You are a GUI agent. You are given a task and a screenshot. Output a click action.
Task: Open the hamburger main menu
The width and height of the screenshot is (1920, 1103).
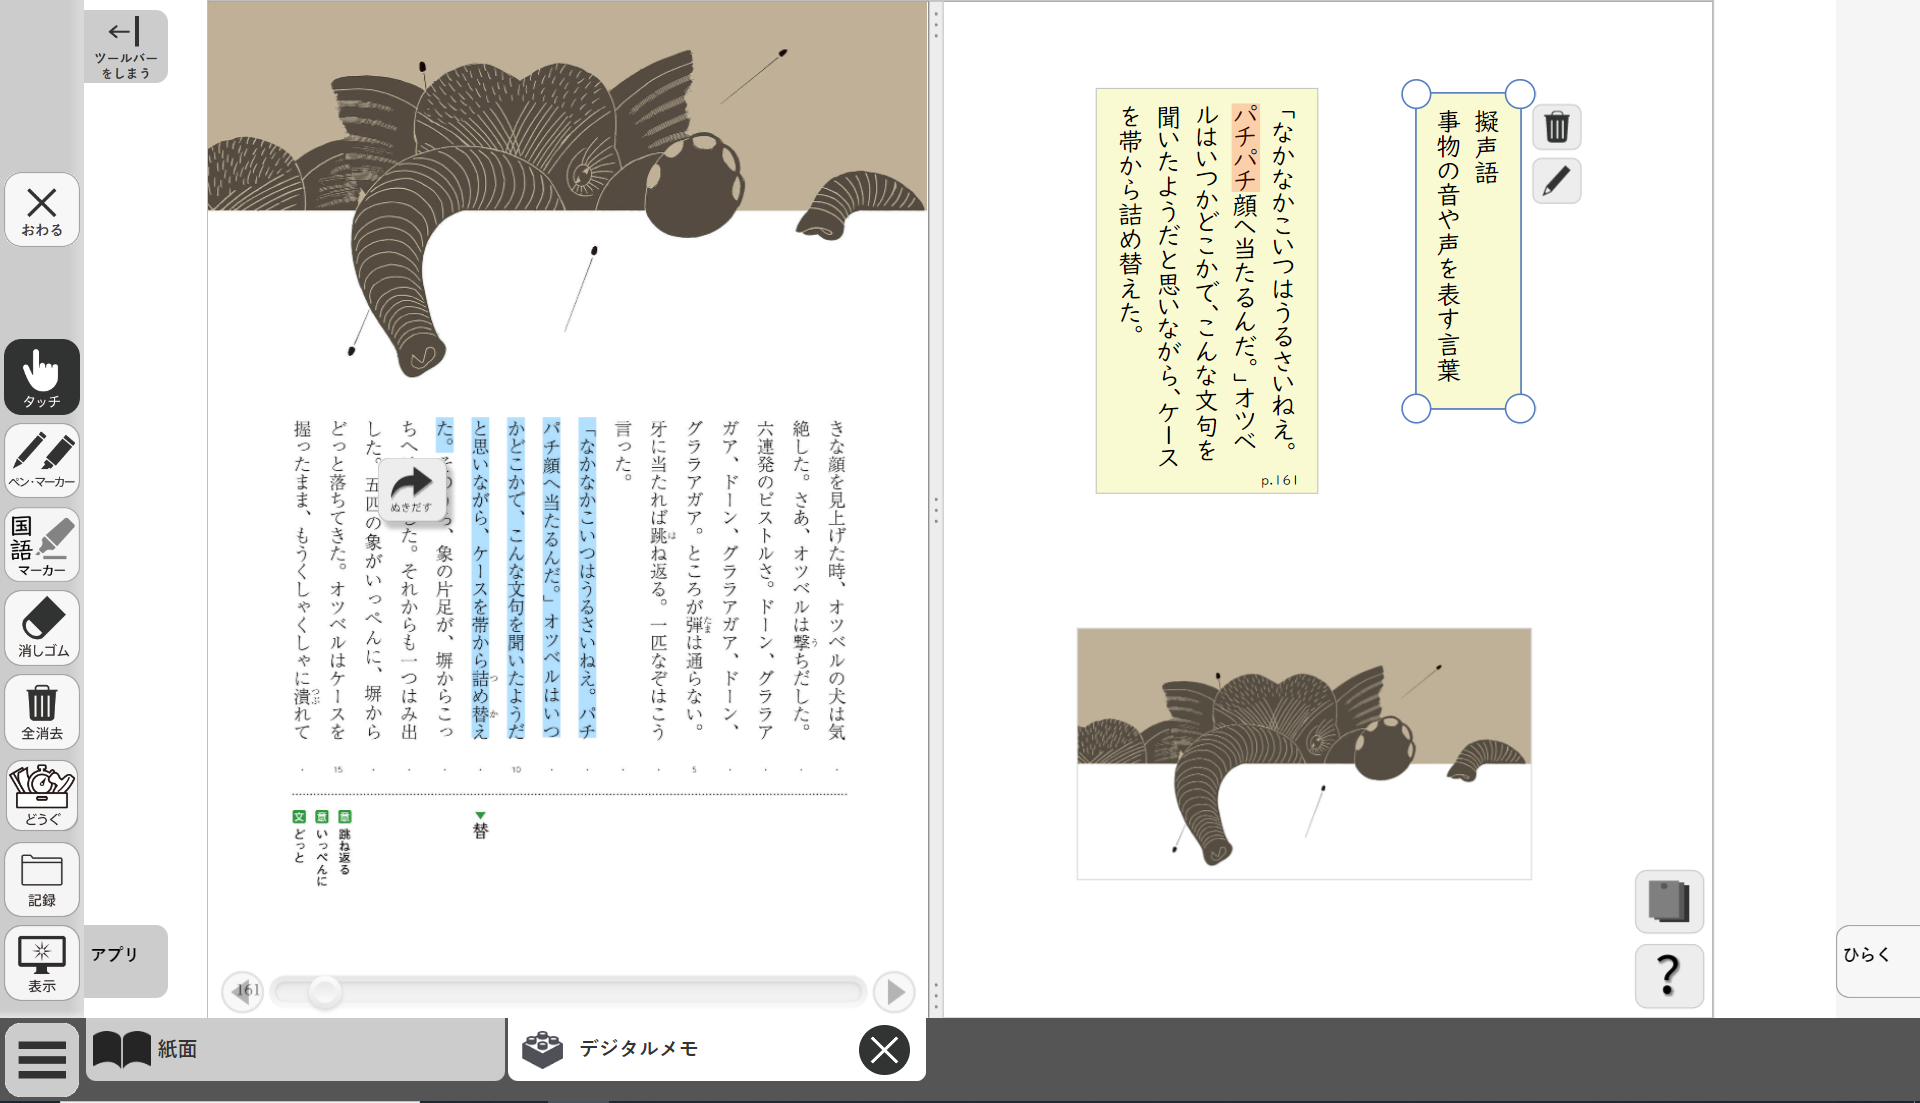click(x=42, y=1060)
